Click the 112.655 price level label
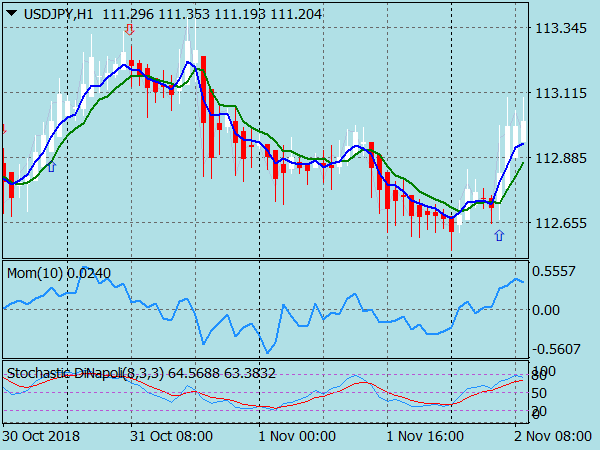 click(x=561, y=223)
